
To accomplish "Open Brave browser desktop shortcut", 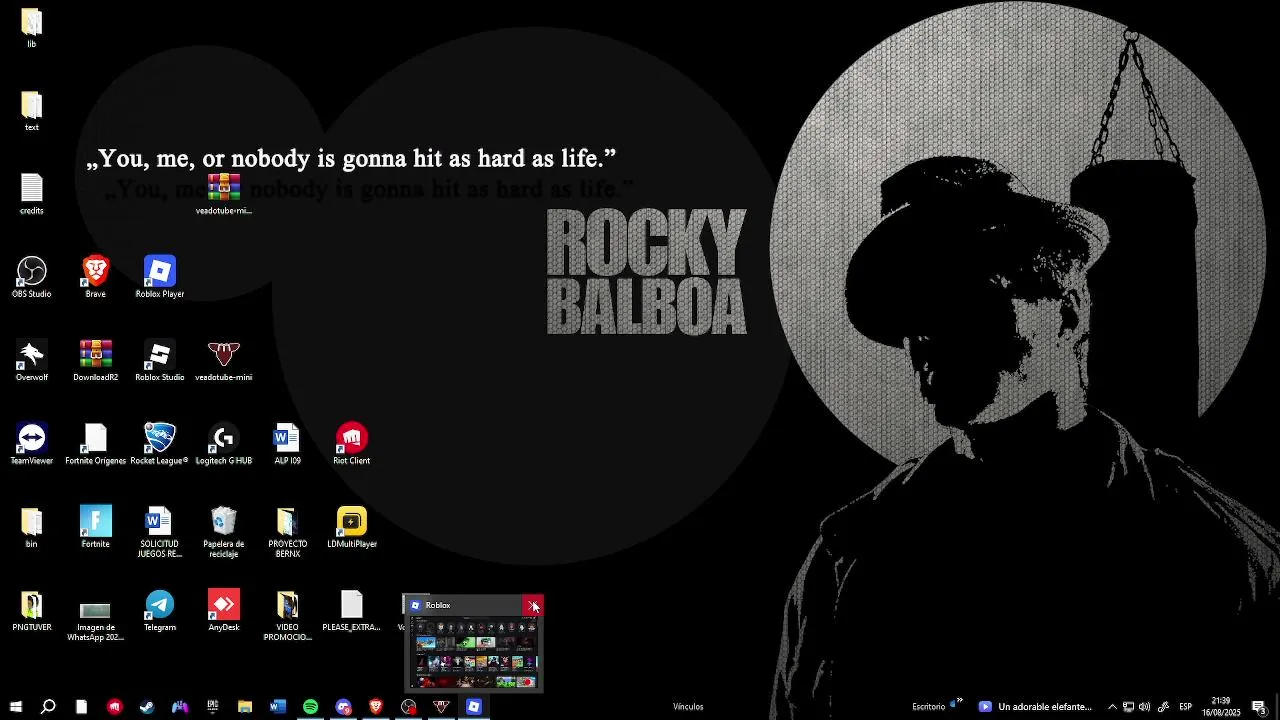I will [x=95, y=277].
